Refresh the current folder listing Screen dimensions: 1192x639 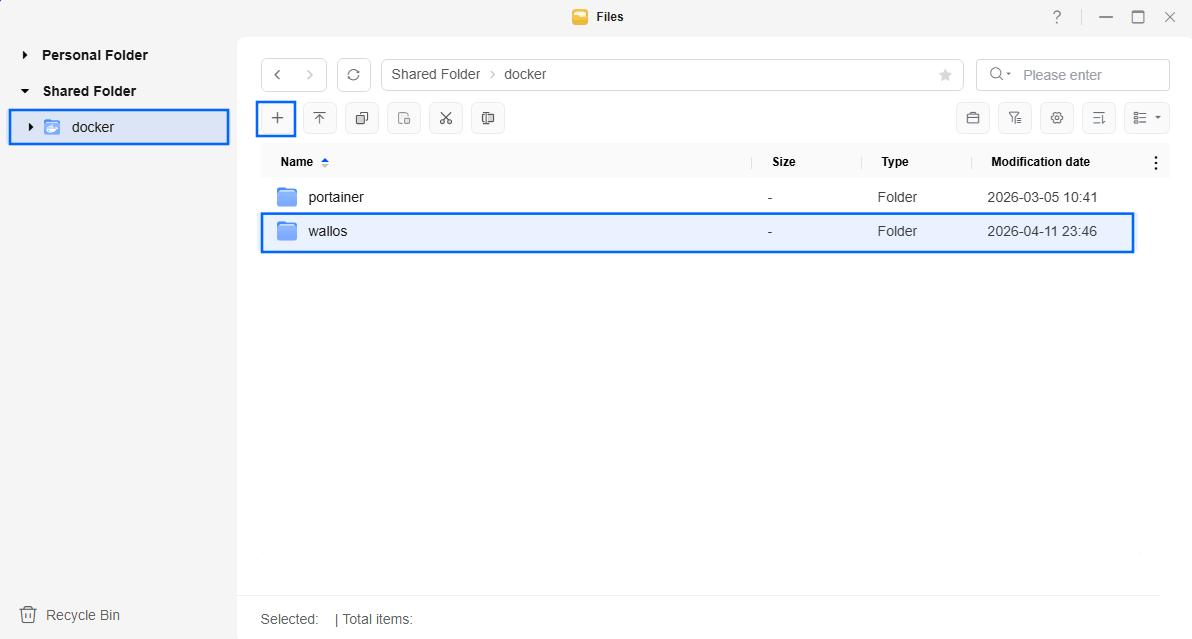point(353,75)
